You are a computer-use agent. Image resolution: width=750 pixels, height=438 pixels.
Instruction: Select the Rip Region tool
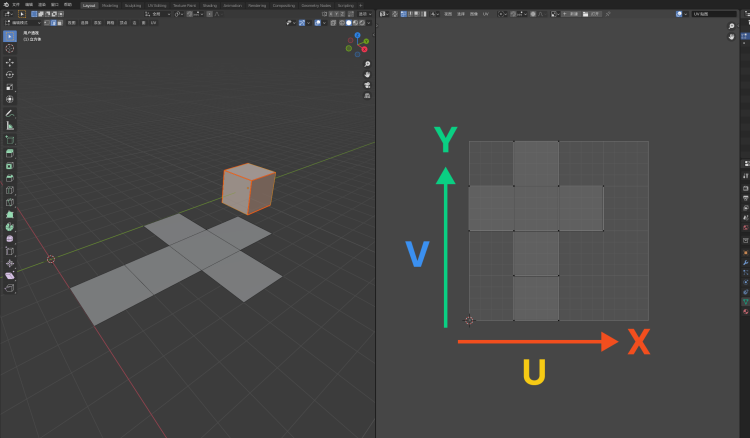[x=10, y=288]
